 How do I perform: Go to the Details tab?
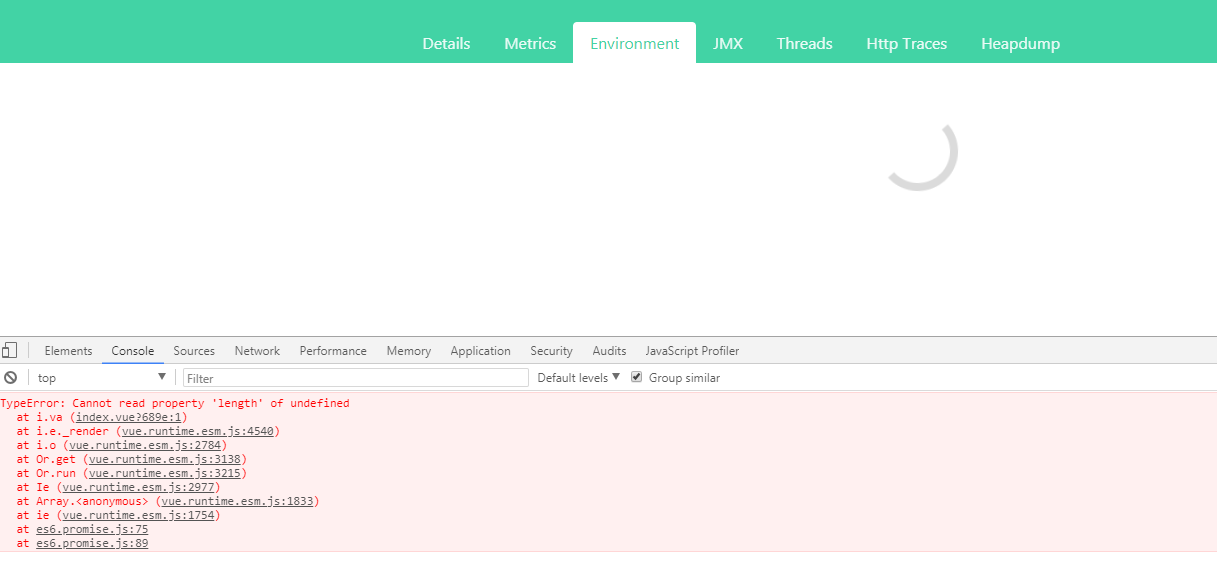click(446, 43)
